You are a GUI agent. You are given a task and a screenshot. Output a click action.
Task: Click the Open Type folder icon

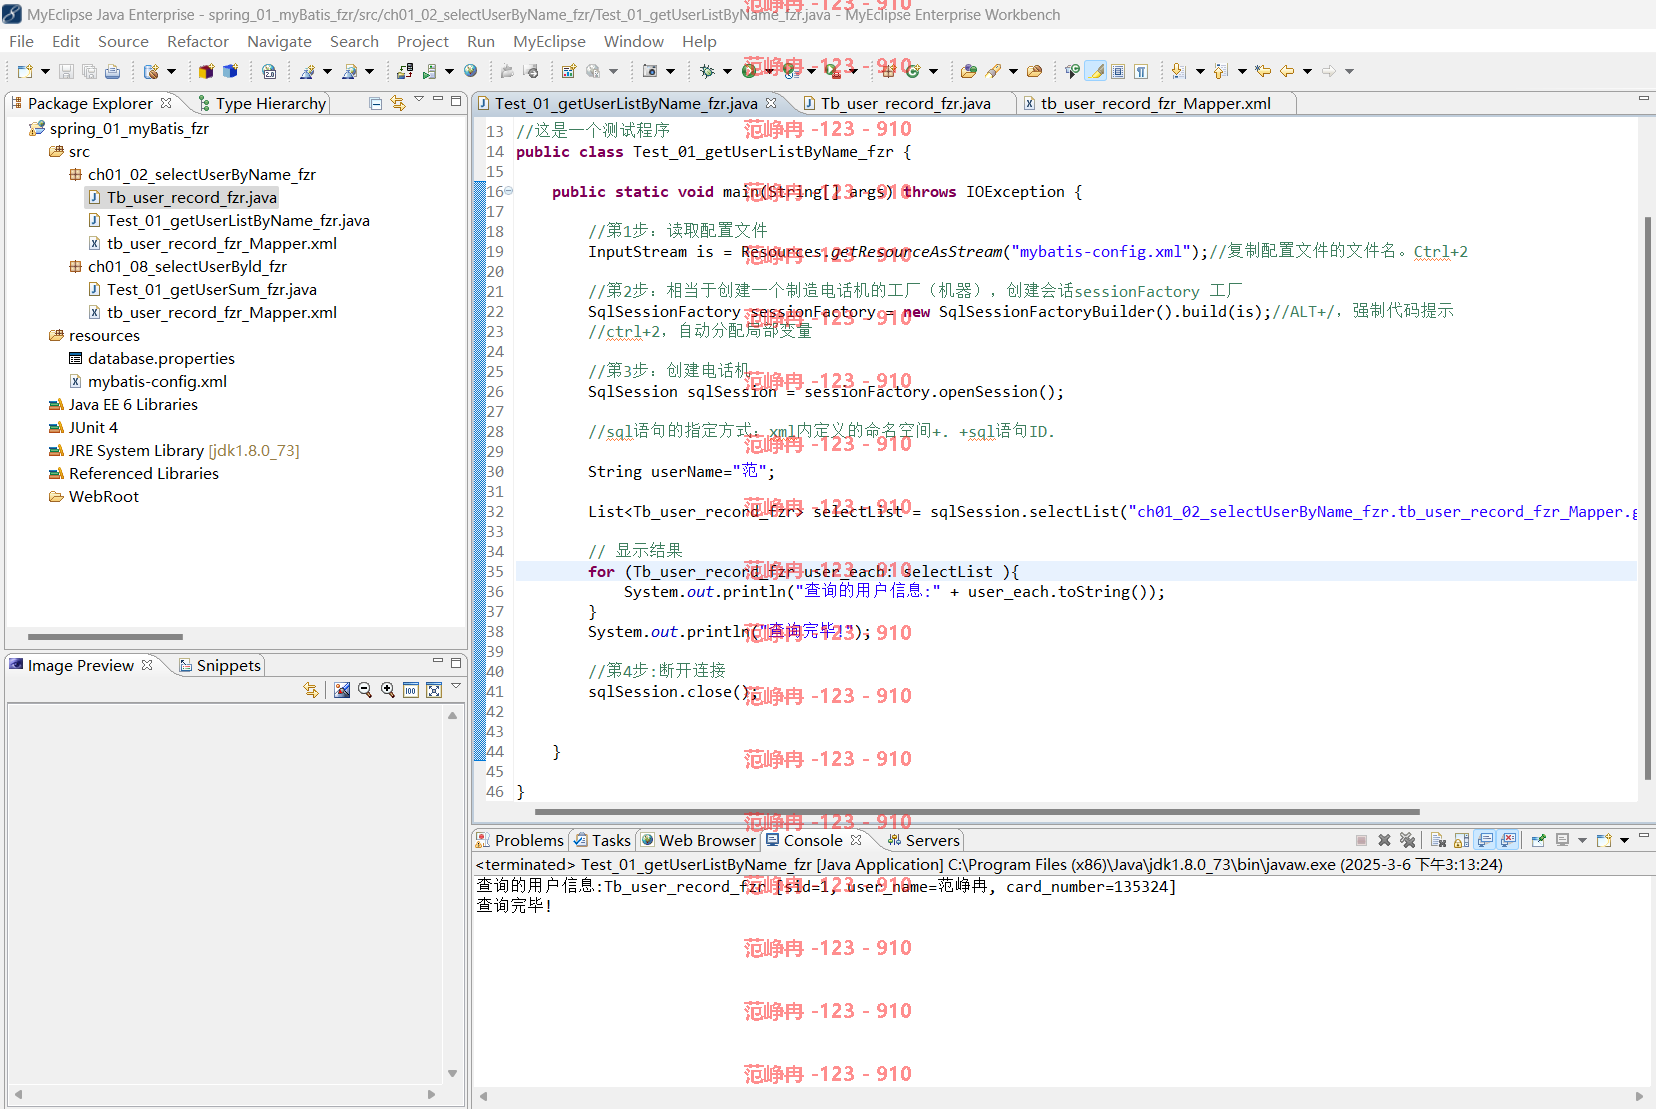click(x=969, y=71)
